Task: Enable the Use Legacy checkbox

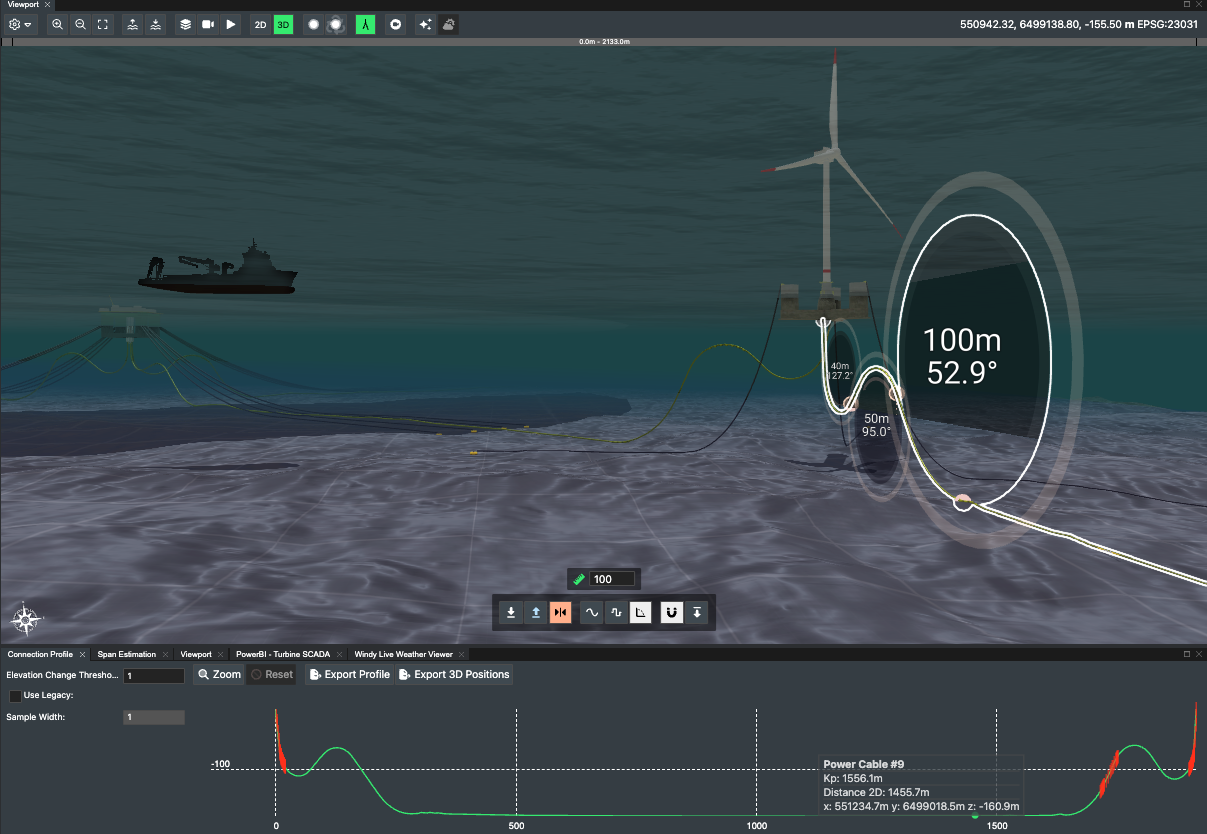Action: click(15, 695)
